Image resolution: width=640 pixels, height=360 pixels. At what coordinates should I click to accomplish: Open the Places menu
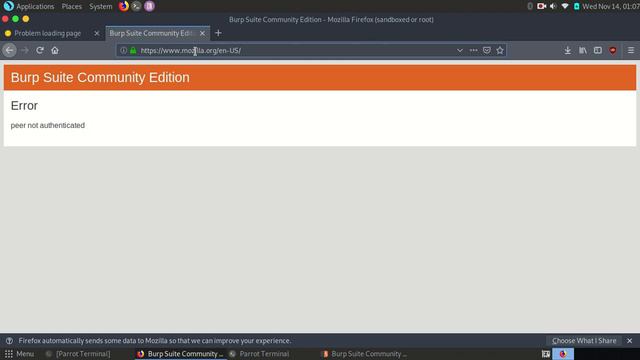pyautogui.click(x=71, y=6)
